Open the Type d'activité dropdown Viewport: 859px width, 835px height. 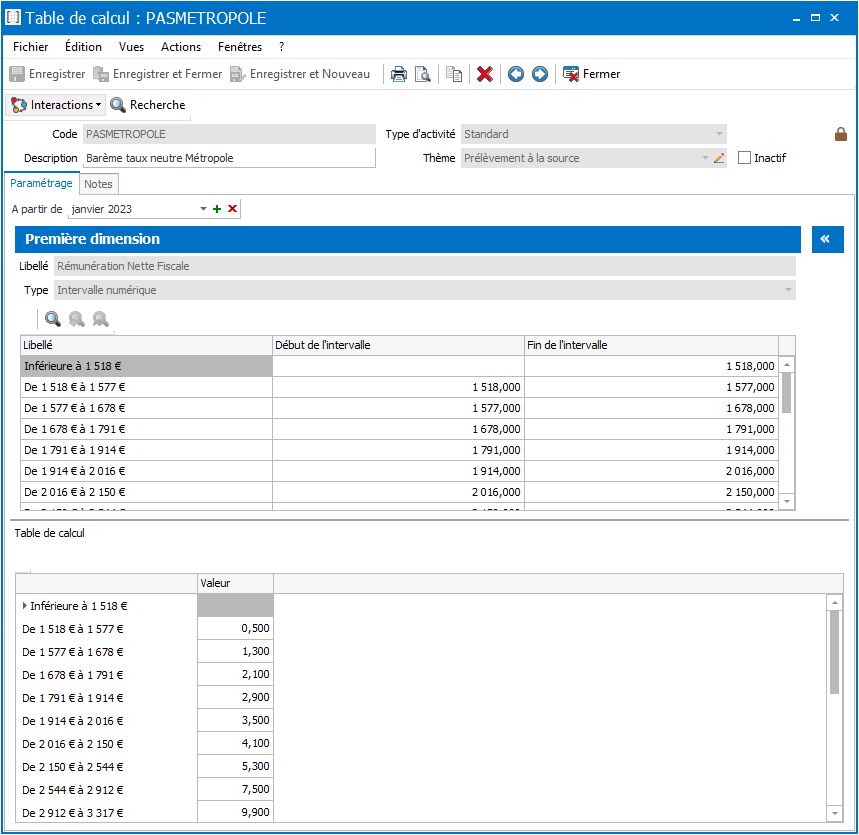(x=719, y=134)
